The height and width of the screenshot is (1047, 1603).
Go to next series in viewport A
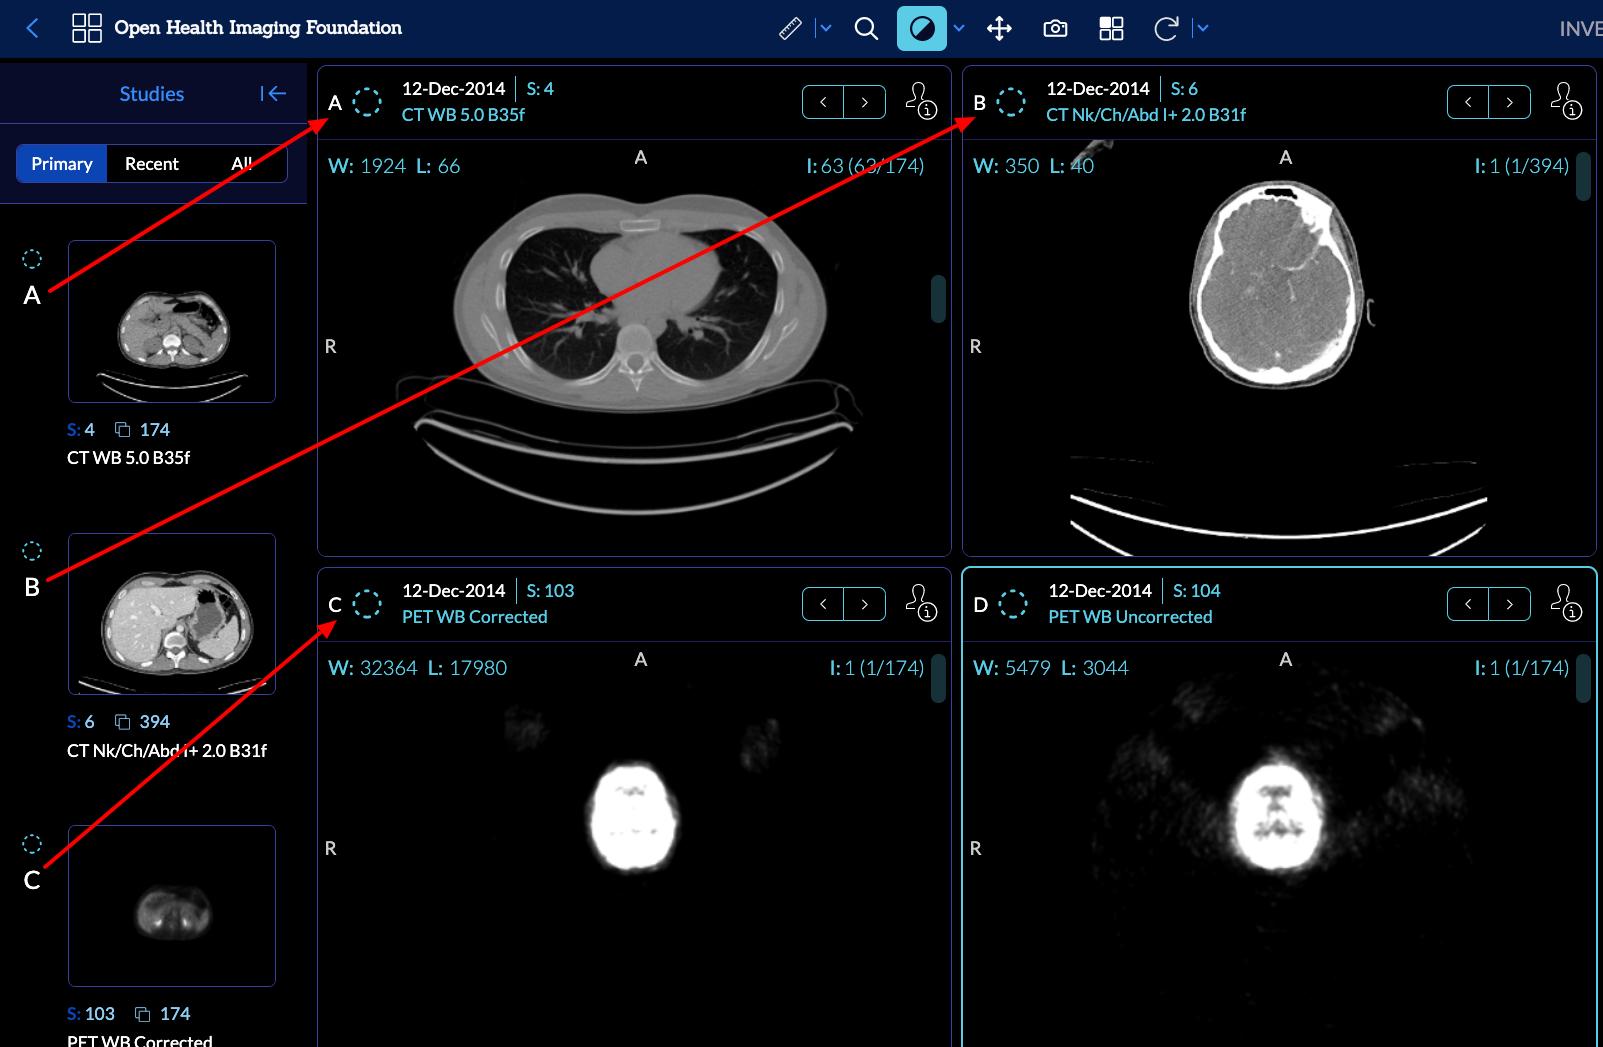pyautogui.click(x=865, y=102)
